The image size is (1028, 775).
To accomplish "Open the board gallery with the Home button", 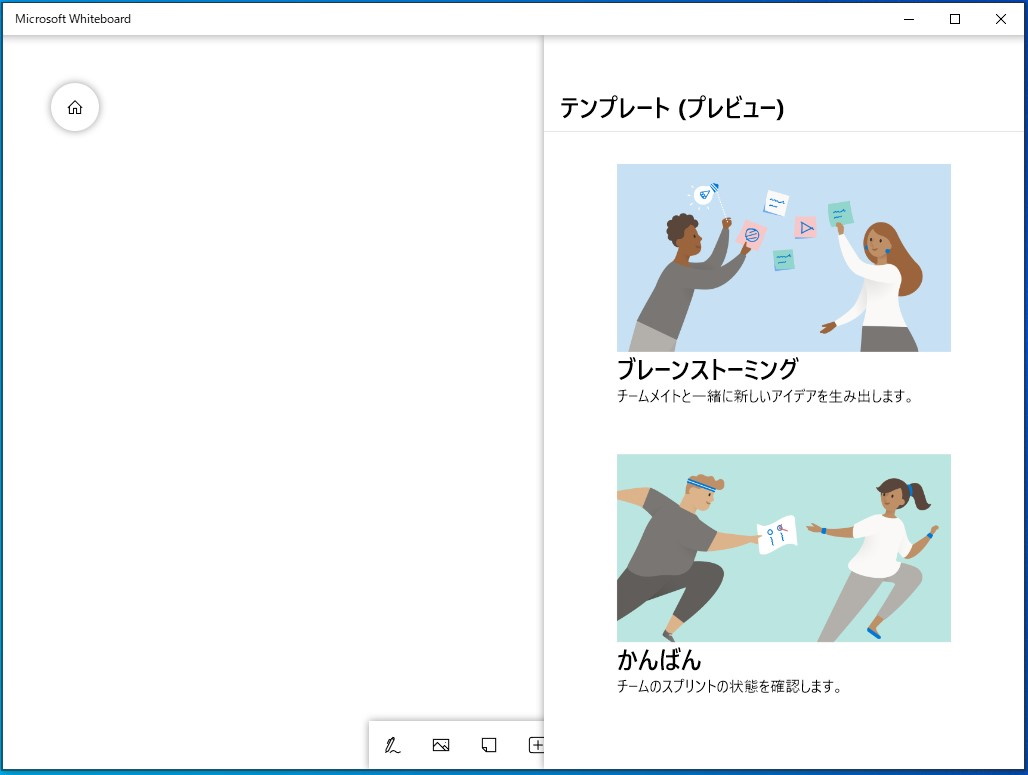I will (74, 107).
